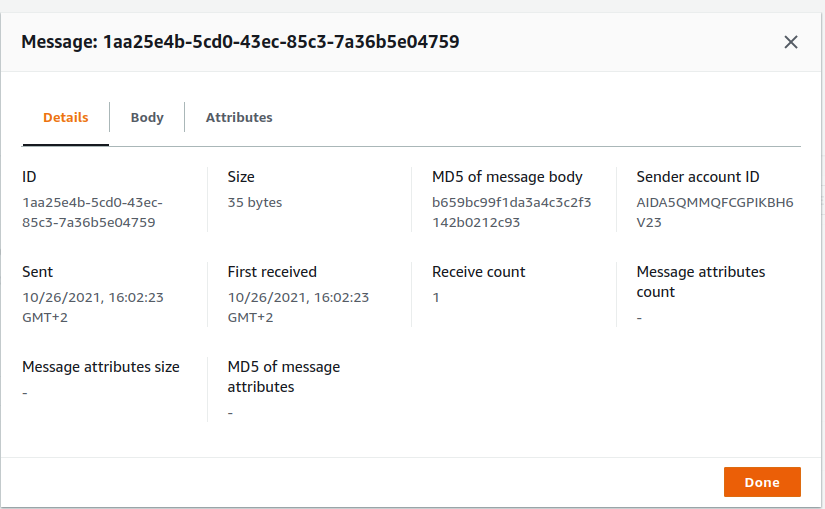Select the Details tab
The image size is (825, 509).
point(65,117)
